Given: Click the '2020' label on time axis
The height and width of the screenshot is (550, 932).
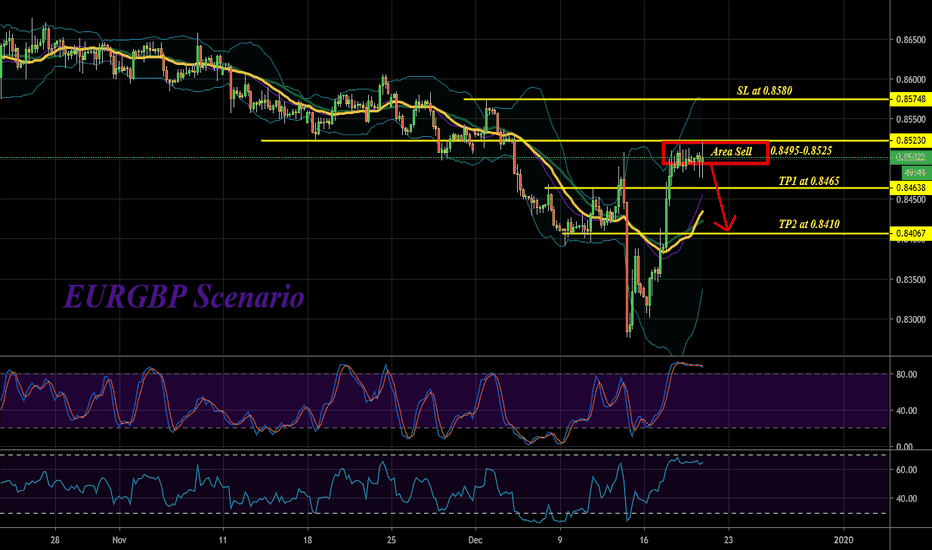Looking at the screenshot, I should tap(844, 536).
